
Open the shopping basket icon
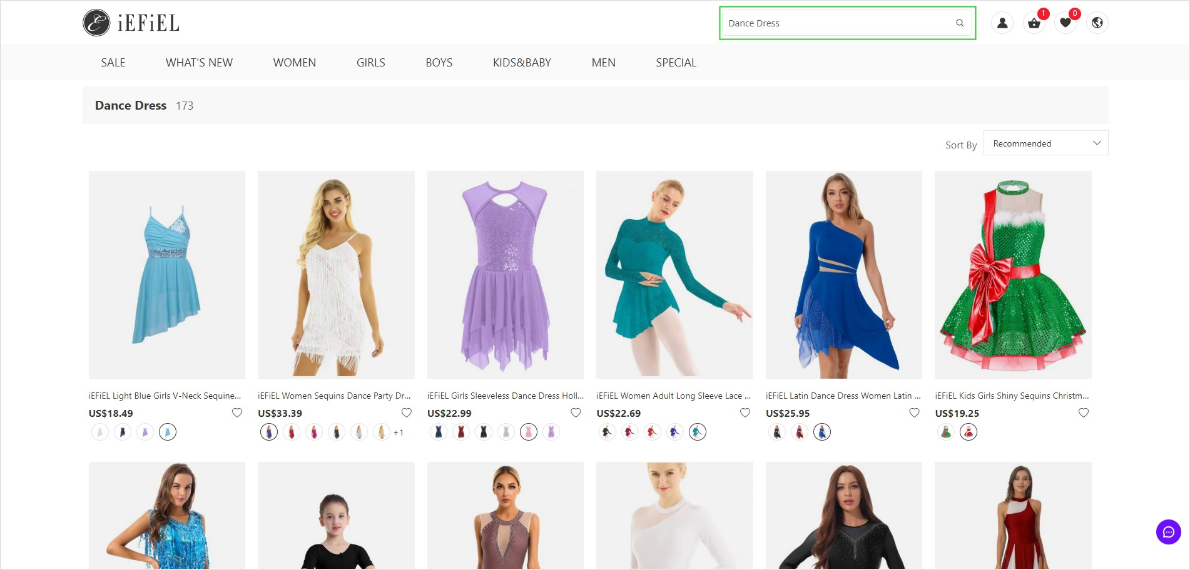(1034, 23)
